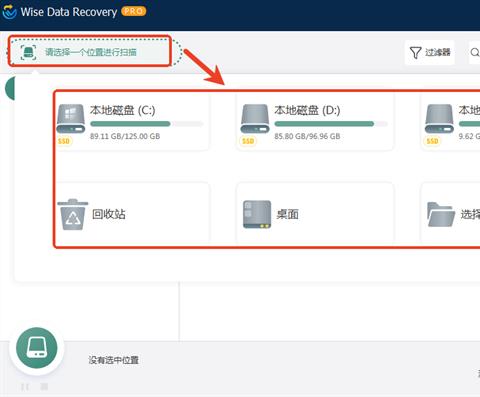
Task: Click the funnel filter icon
Action: [415, 53]
